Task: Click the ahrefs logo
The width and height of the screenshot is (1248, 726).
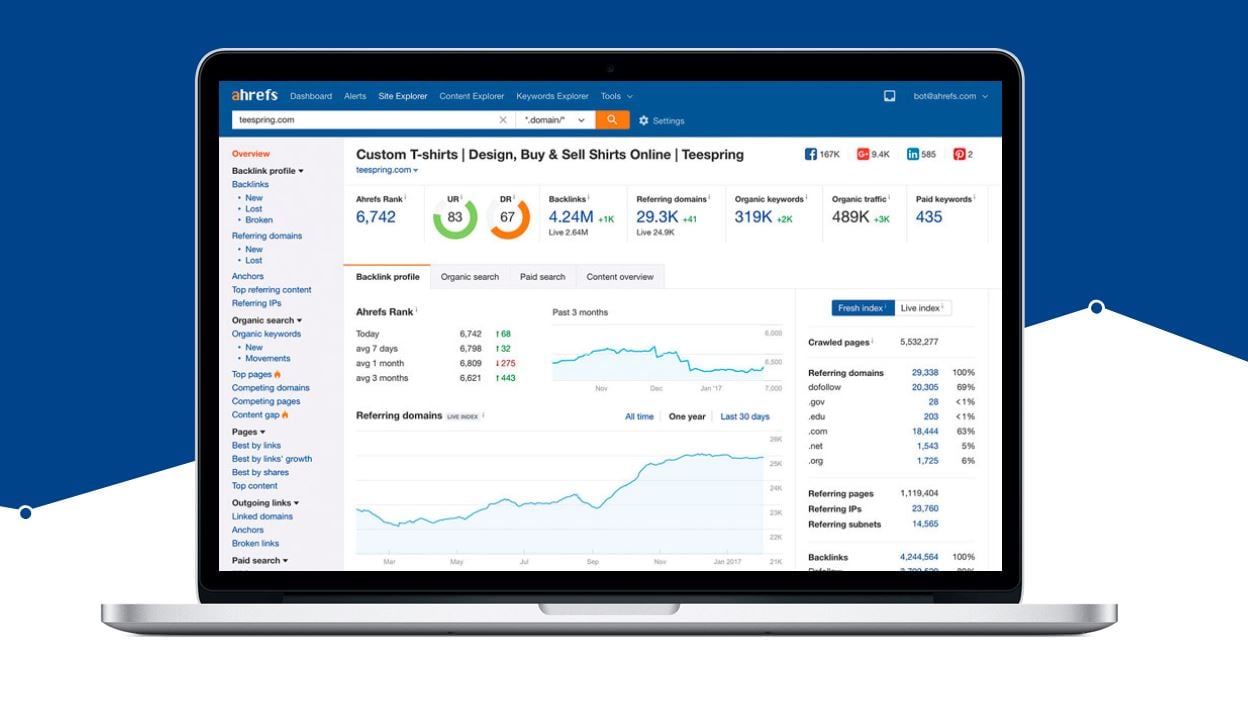Action: pos(255,95)
